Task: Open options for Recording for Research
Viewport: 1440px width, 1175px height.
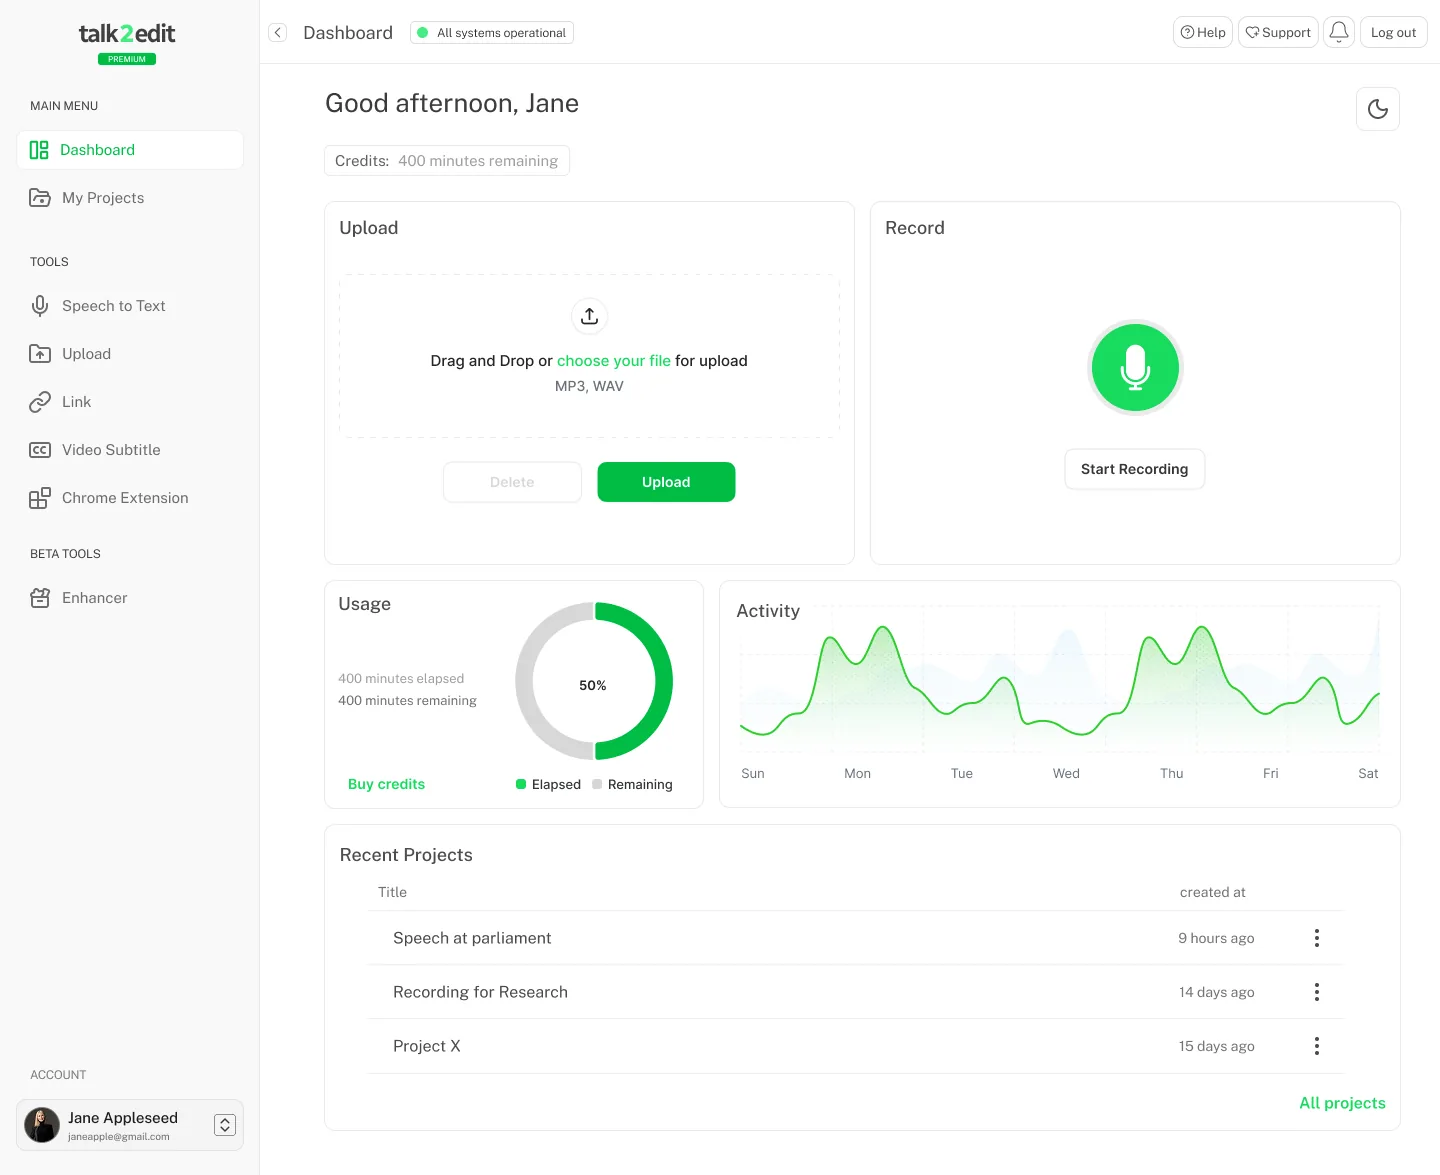Action: click(1317, 992)
